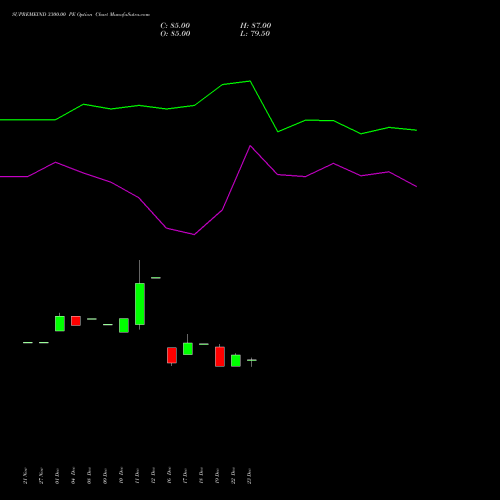This screenshot has height=500, width=500.
Task: Click the low value 'L: 79.50'
Action: tap(255, 34)
